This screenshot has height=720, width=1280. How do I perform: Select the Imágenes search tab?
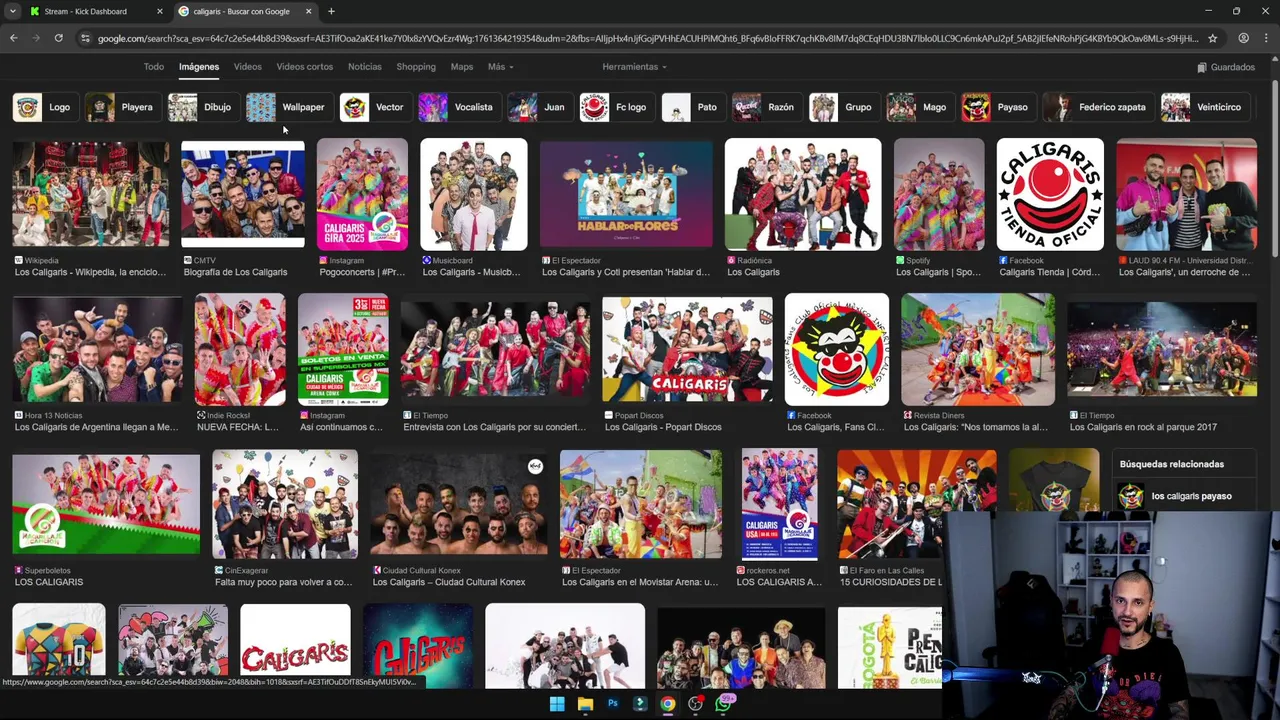(199, 67)
